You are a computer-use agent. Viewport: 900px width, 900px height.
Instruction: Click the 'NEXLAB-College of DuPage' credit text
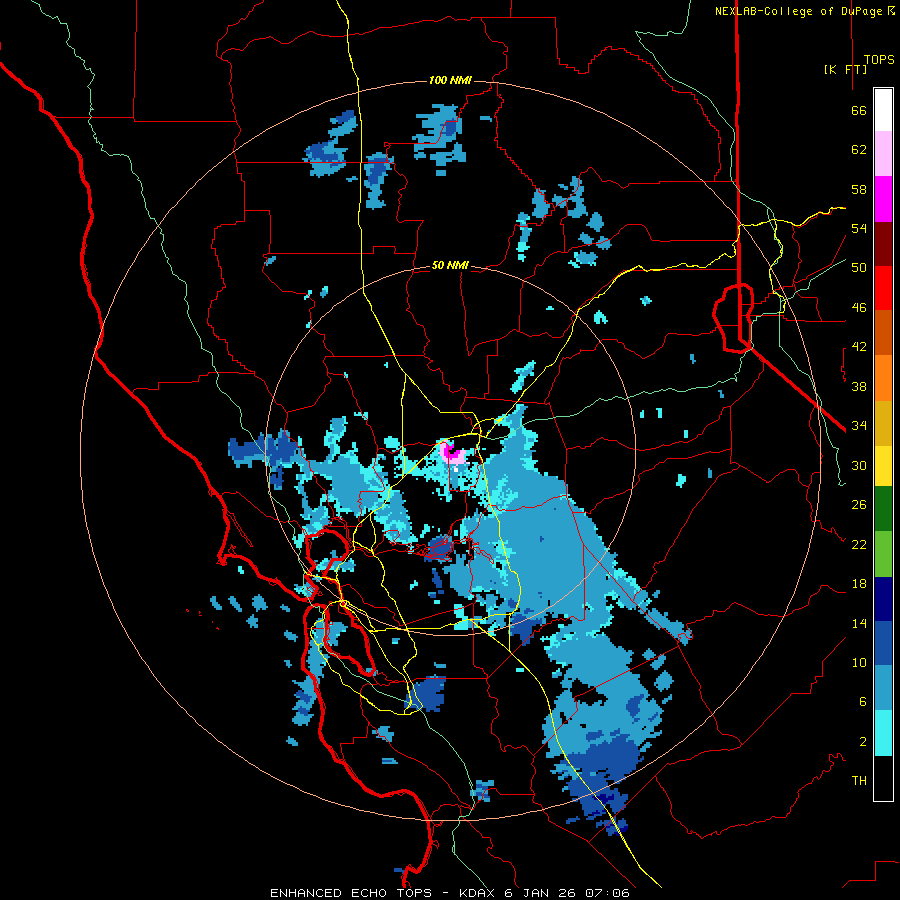[x=800, y=11]
